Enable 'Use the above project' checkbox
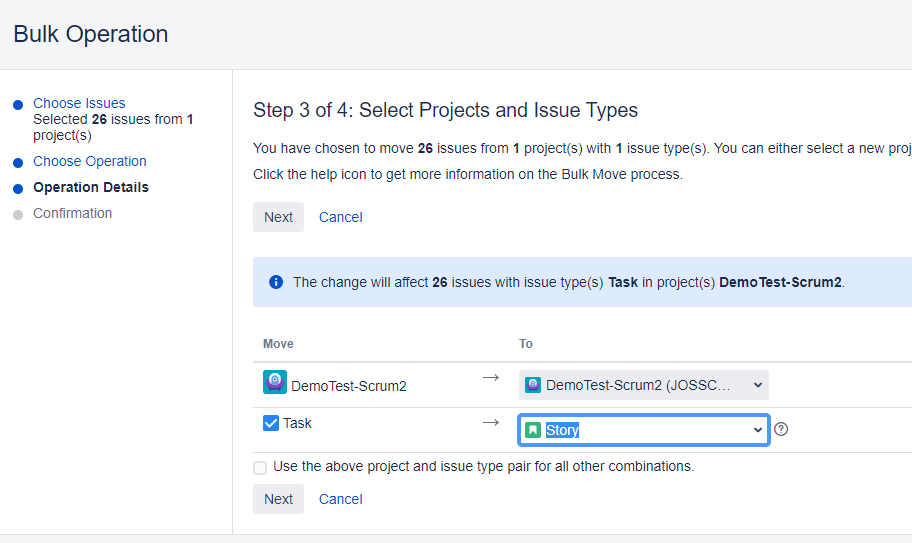The height and width of the screenshot is (543, 912). [260, 467]
